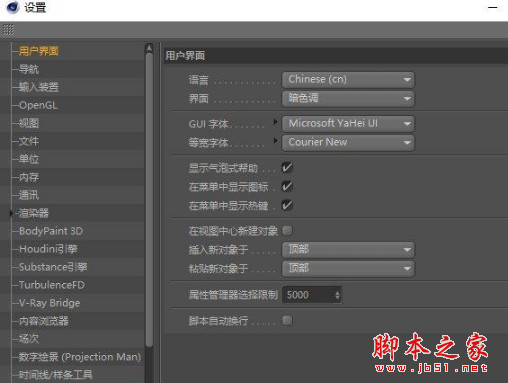Enable the 脚本自动换行 checkbox

pyautogui.click(x=287, y=321)
